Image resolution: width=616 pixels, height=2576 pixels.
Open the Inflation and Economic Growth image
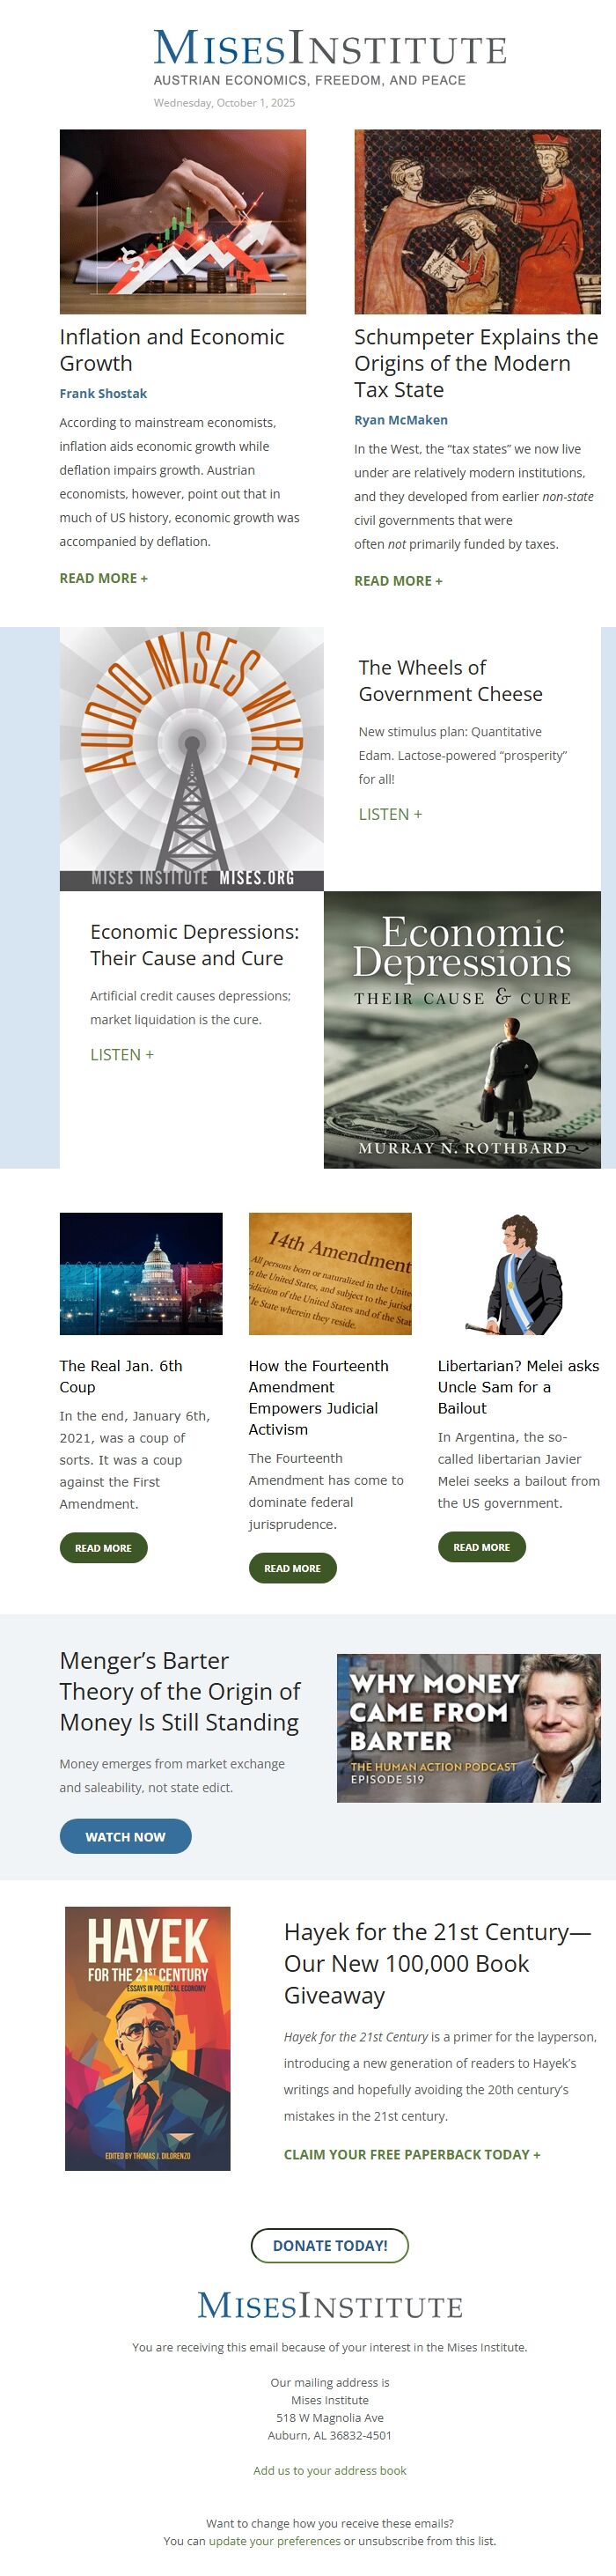coord(183,222)
